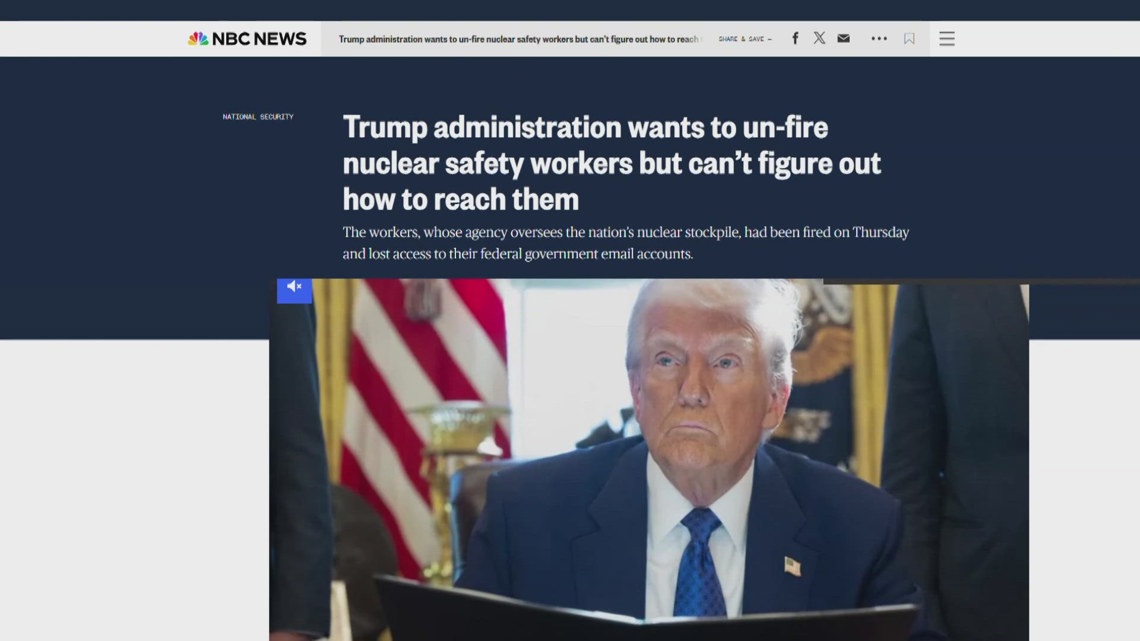Click the article subheading about workers
Viewport: 1140px width, 641px height.
626,243
